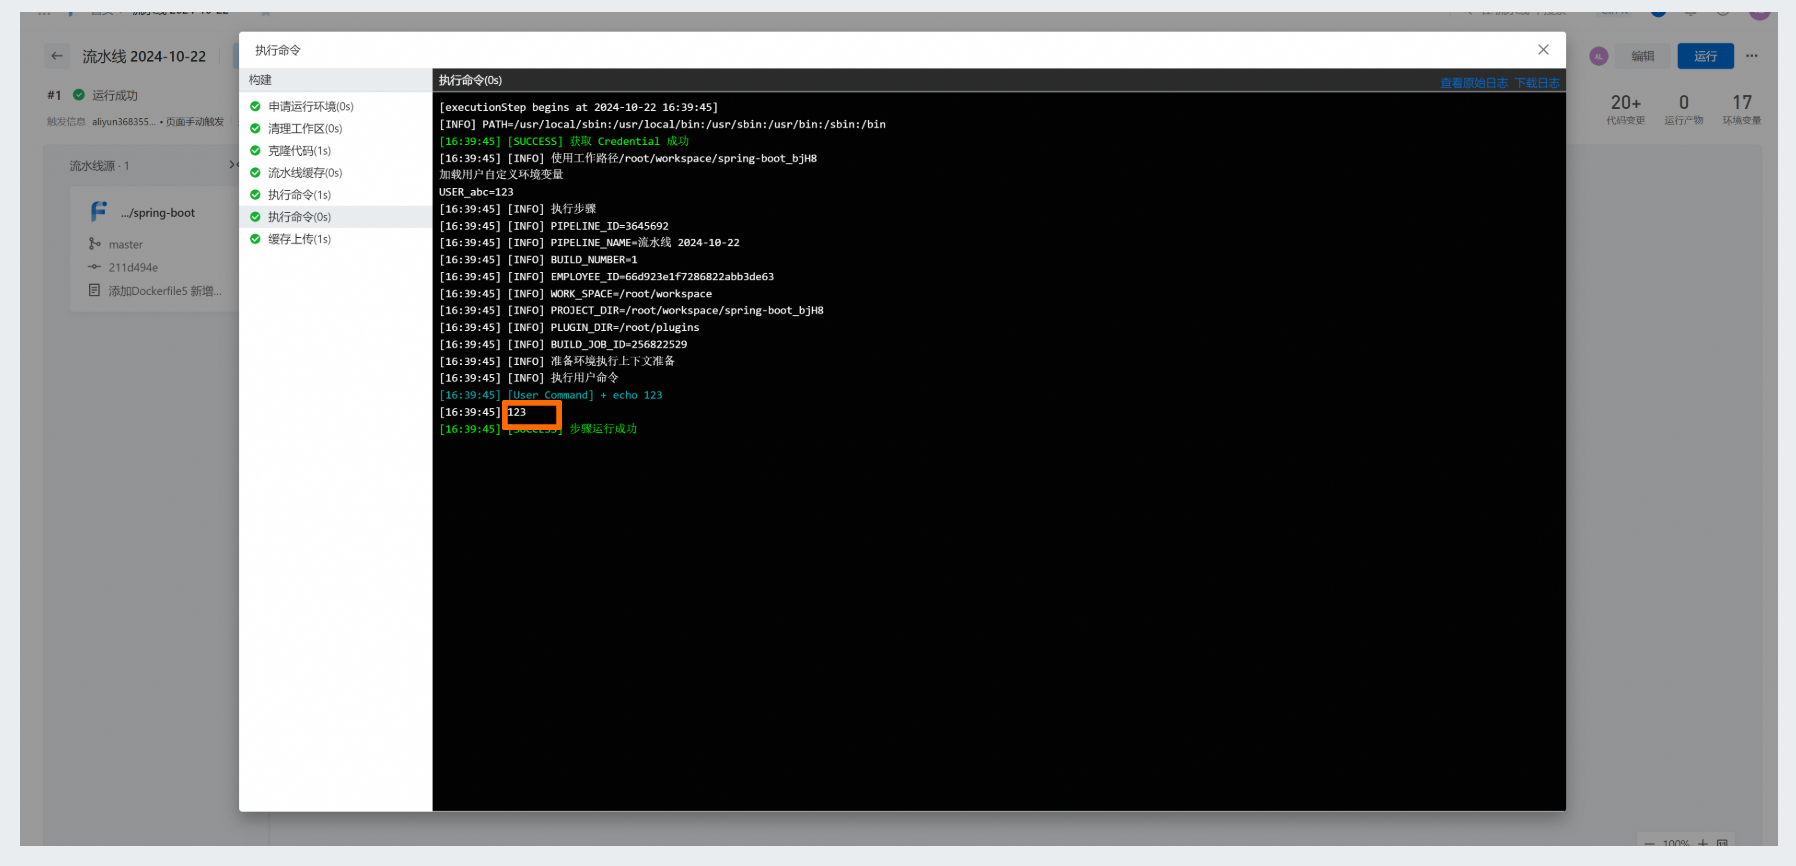Click the blue 运行 button
Viewport: 1796px width, 866px height.
(1705, 56)
